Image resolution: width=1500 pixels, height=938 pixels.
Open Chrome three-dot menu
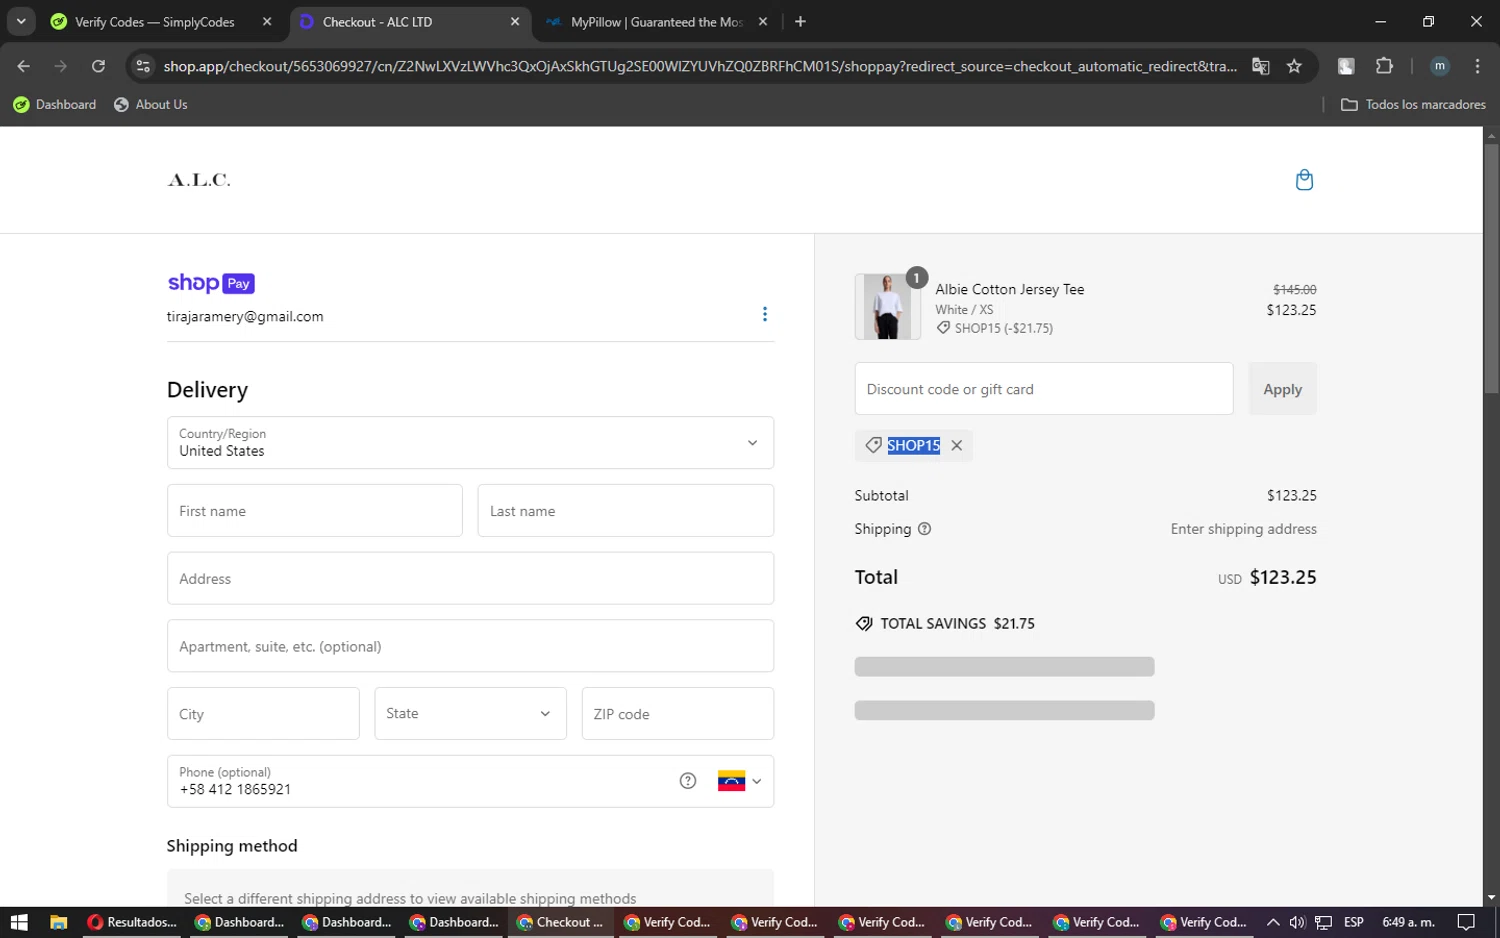click(1477, 66)
